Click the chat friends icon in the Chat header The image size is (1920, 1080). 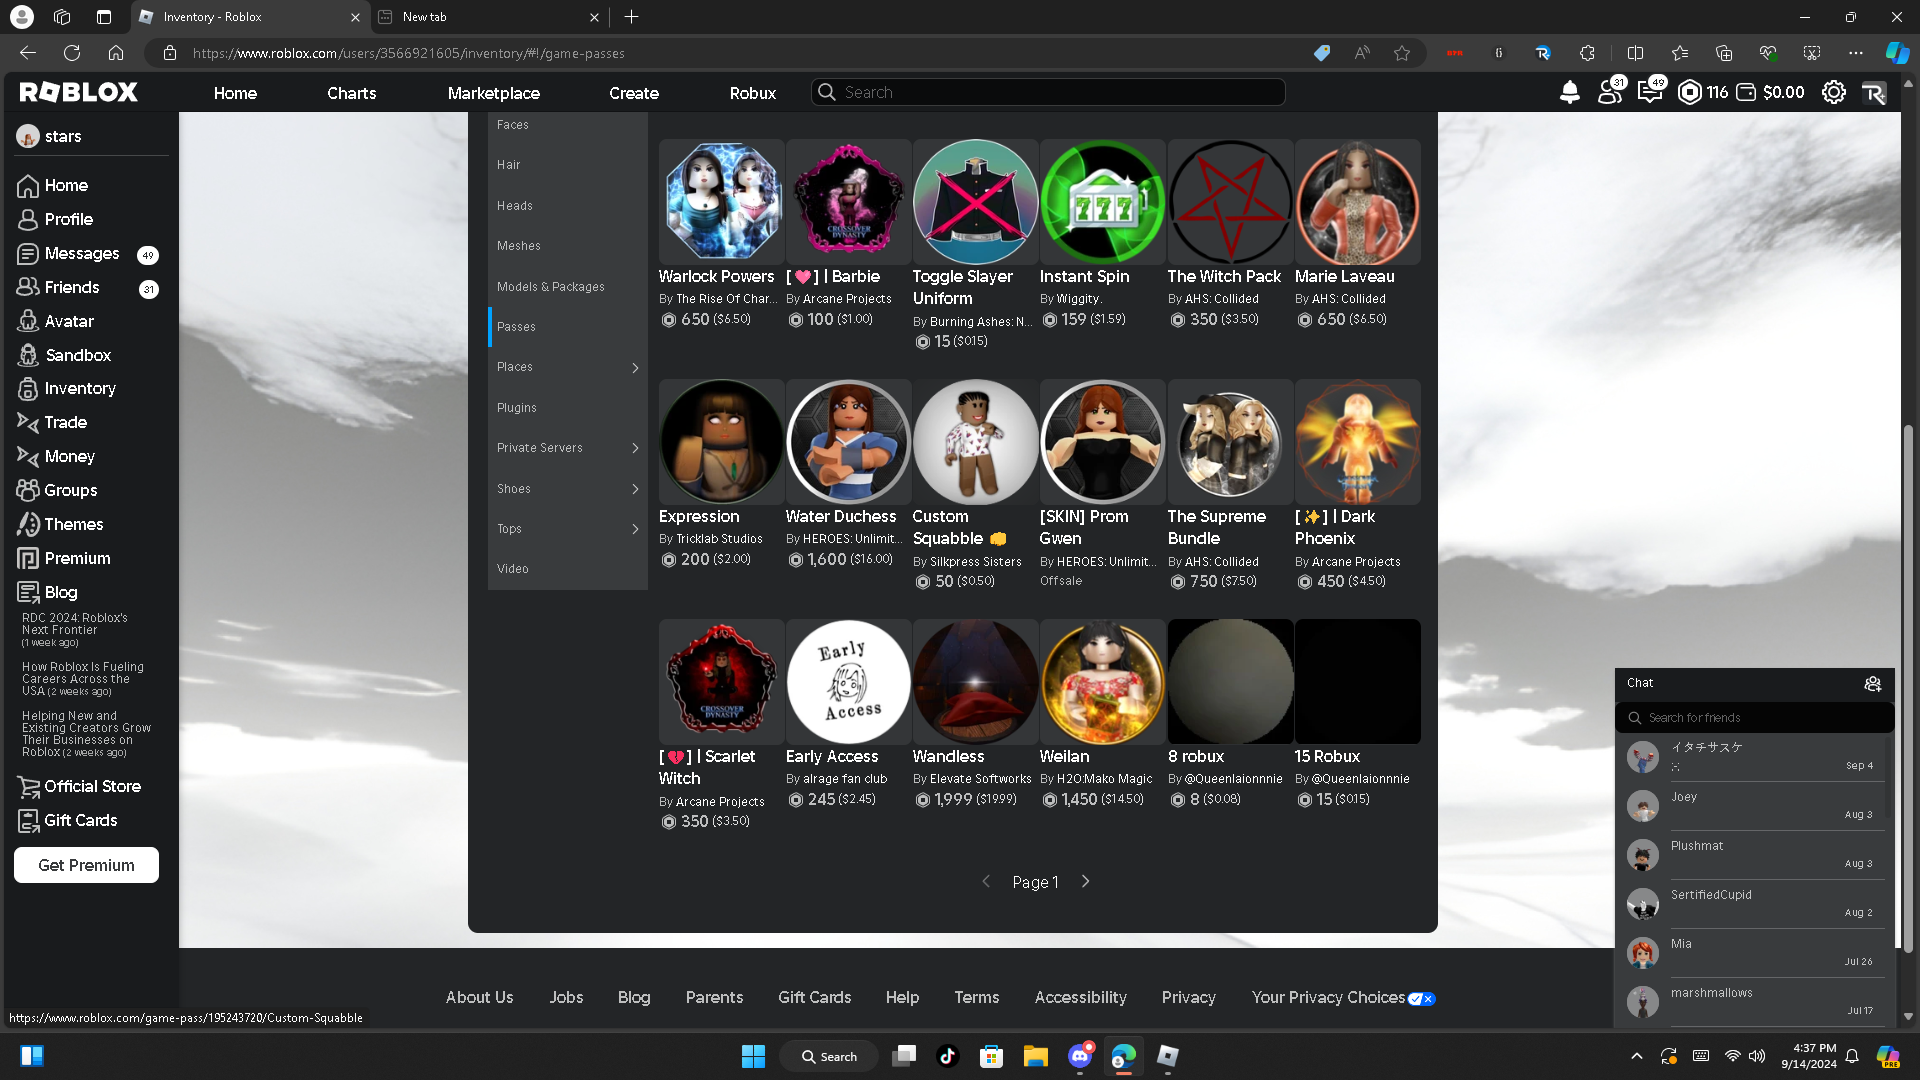coord(1872,683)
